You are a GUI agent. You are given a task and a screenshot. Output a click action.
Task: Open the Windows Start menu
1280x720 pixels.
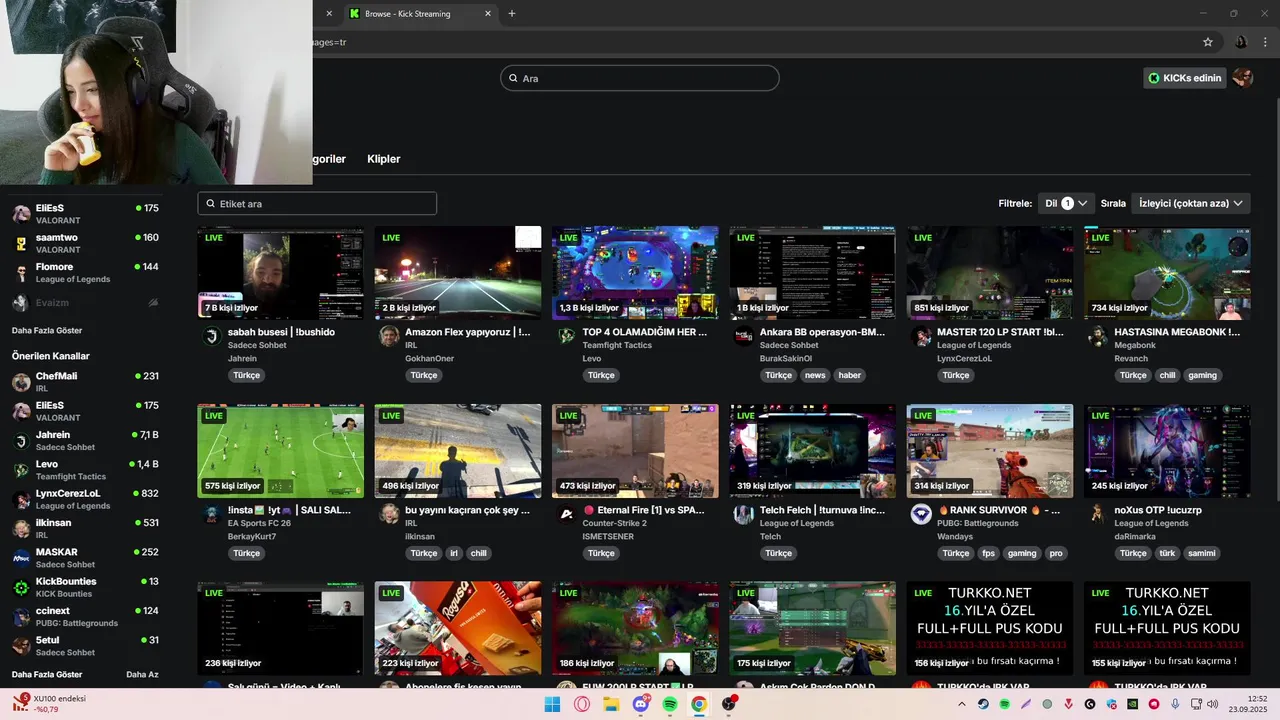tap(552, 704)
